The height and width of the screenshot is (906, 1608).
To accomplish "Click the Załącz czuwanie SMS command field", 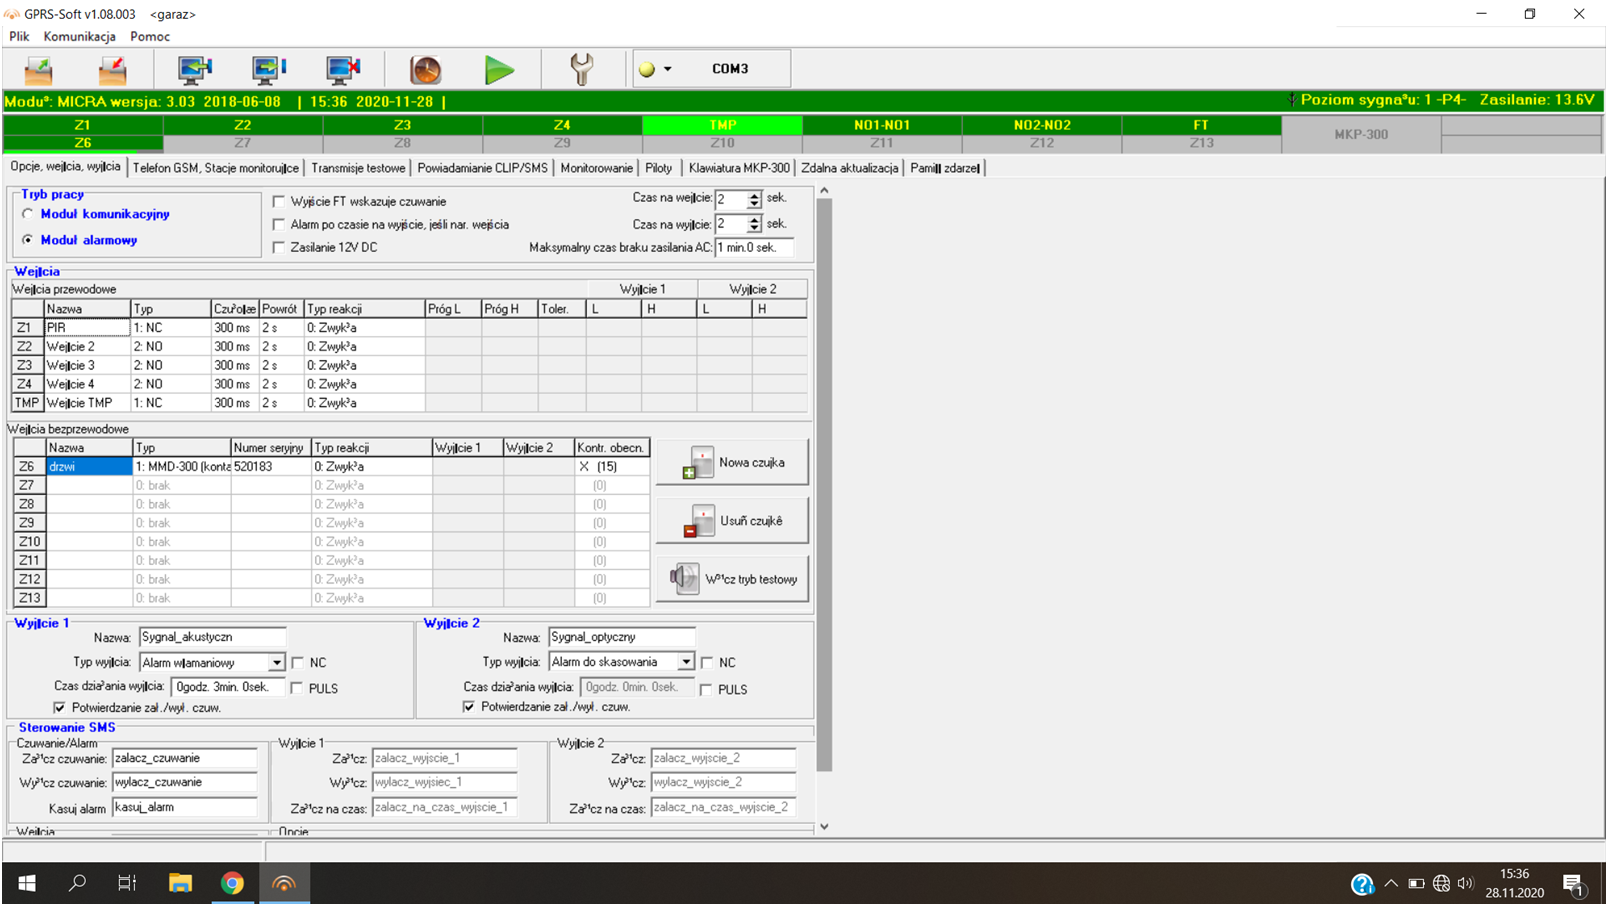I will click(x=185, y=758).
